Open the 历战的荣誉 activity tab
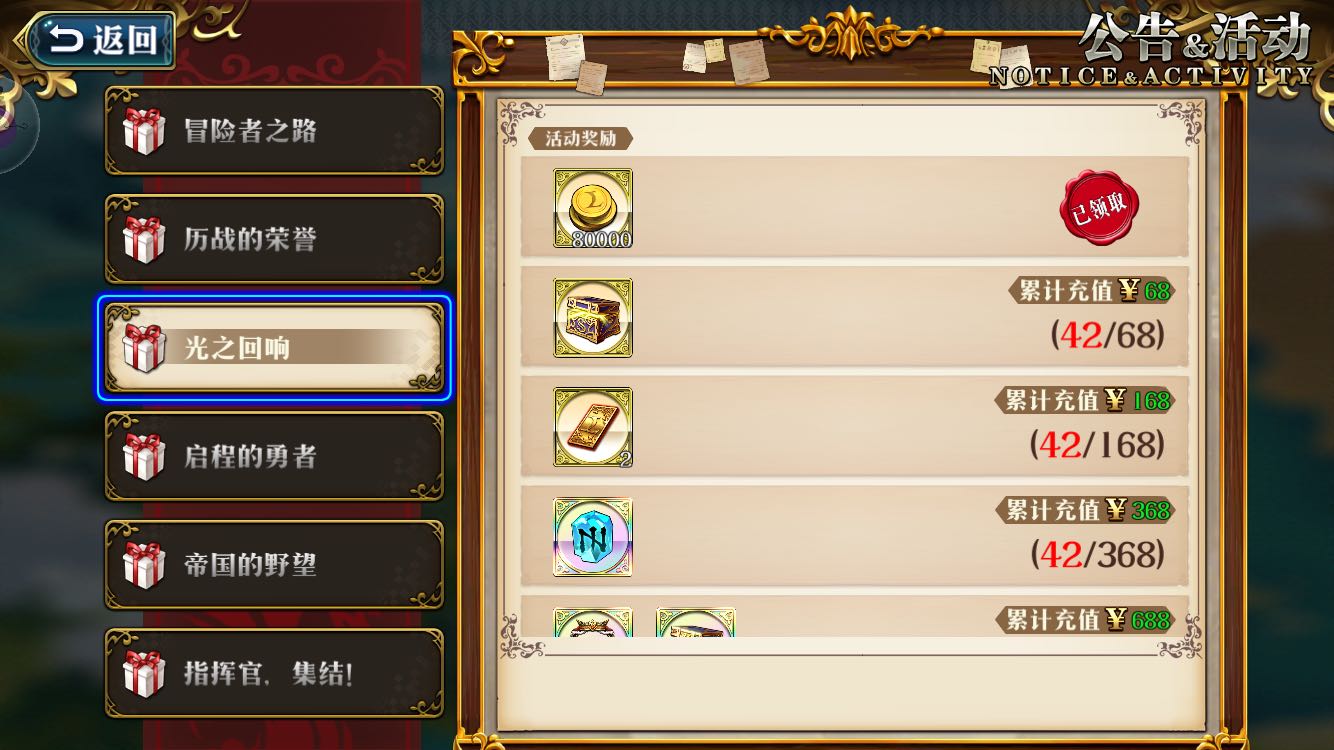Image resolution: width=1334 pixels, height=750 pixels. [274, 239]
